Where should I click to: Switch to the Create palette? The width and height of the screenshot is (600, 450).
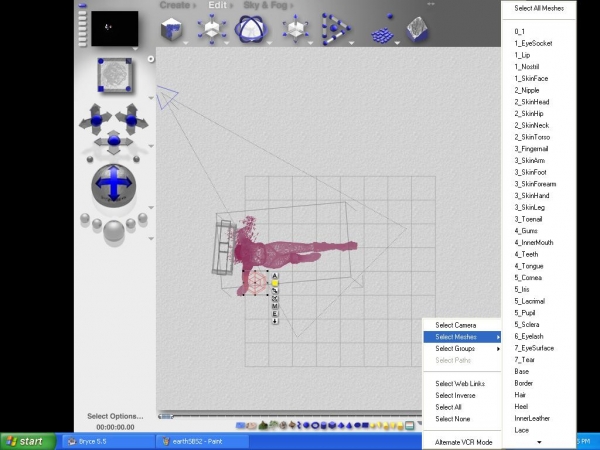[x=175, y=5]
